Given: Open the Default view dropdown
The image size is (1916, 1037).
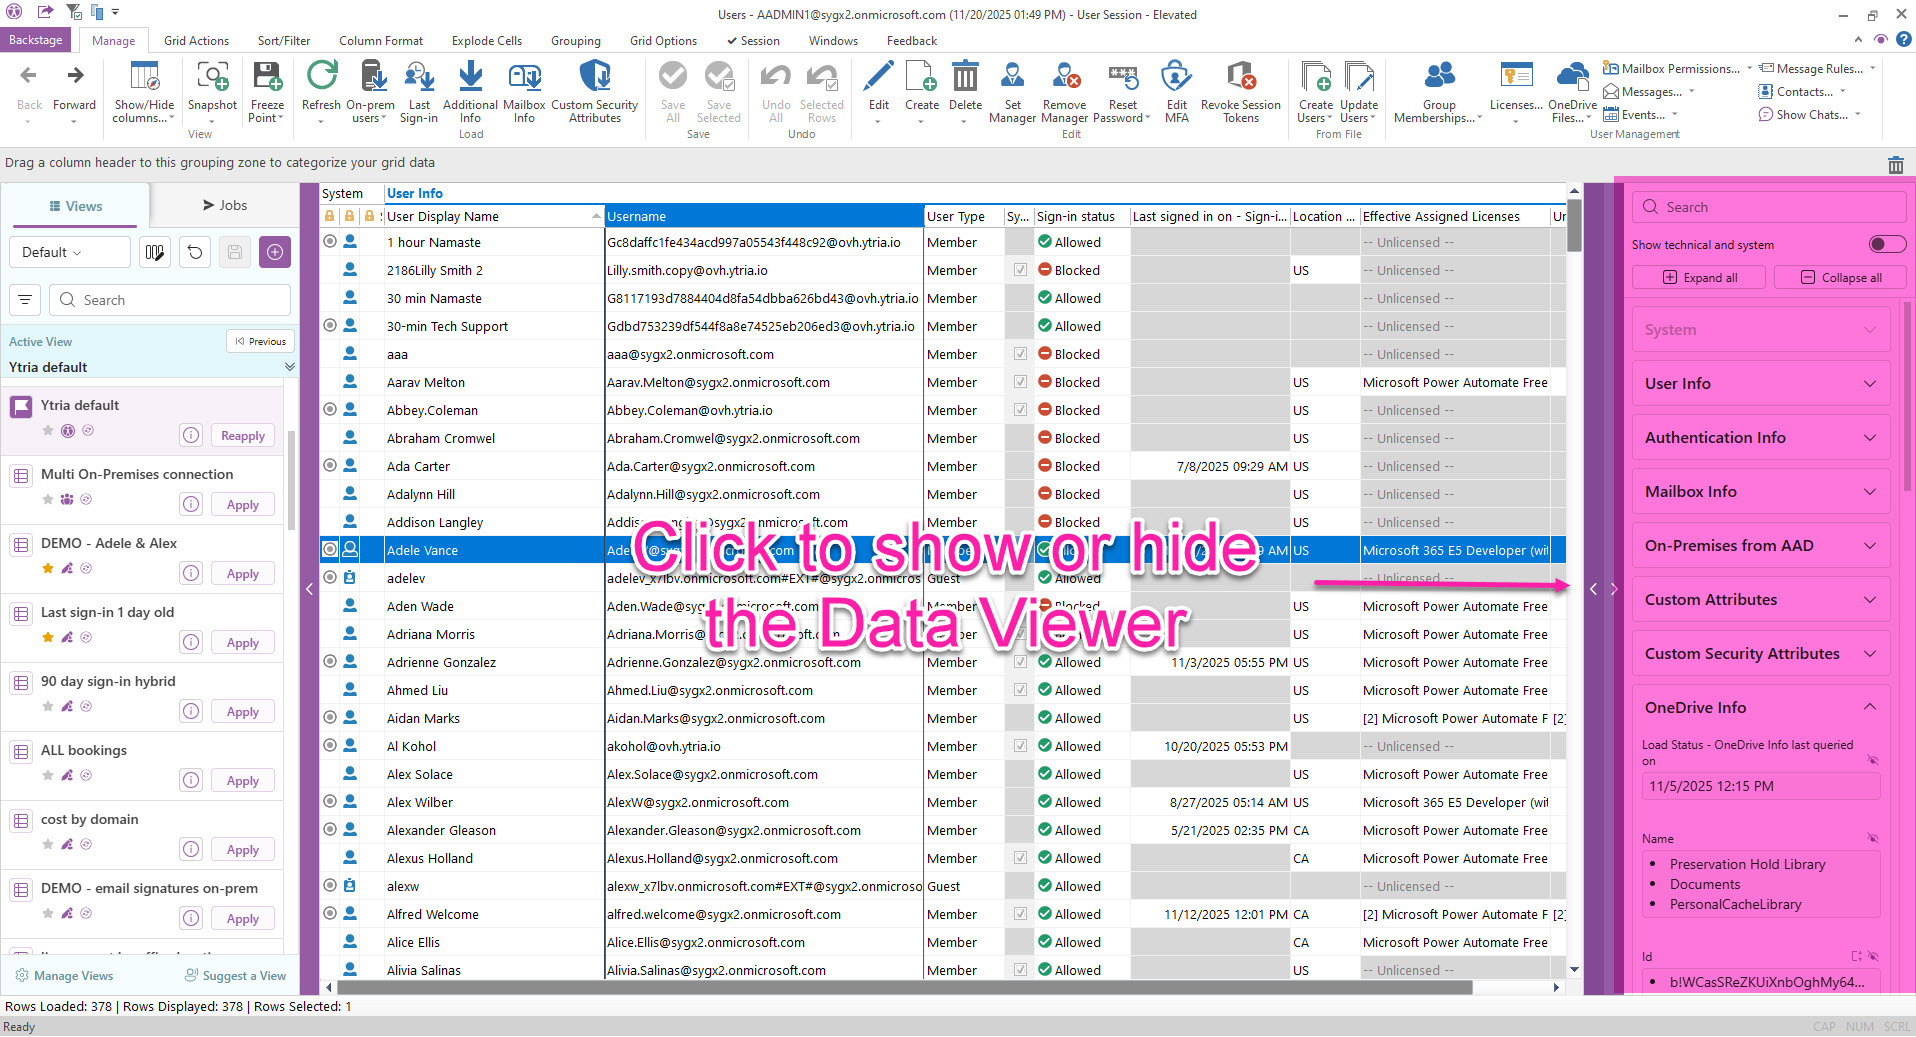Looking at the screenshot, I should tap(69, 252).
